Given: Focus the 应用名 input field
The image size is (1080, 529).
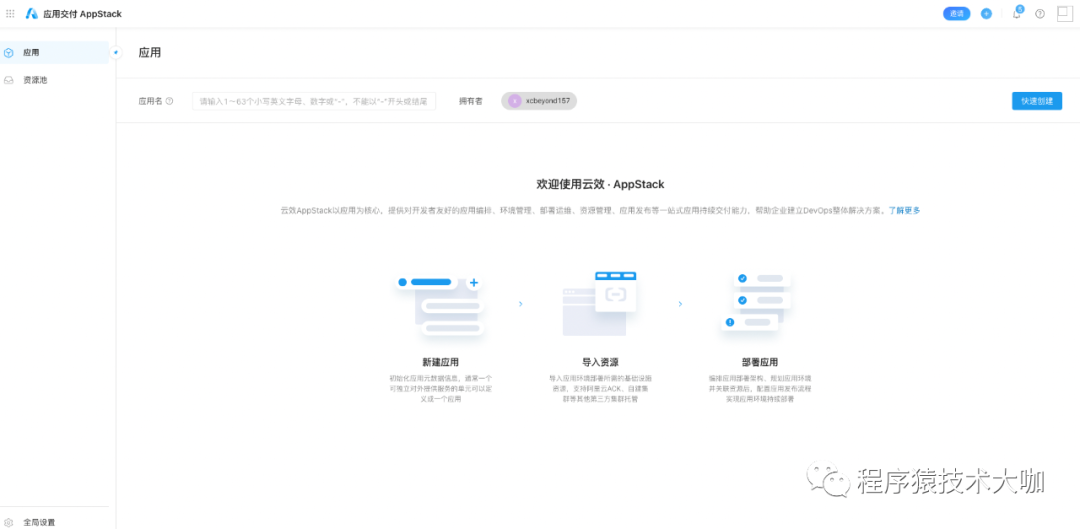Looking at the screenshot, I should pyautogui.click(x=314, y=101).
